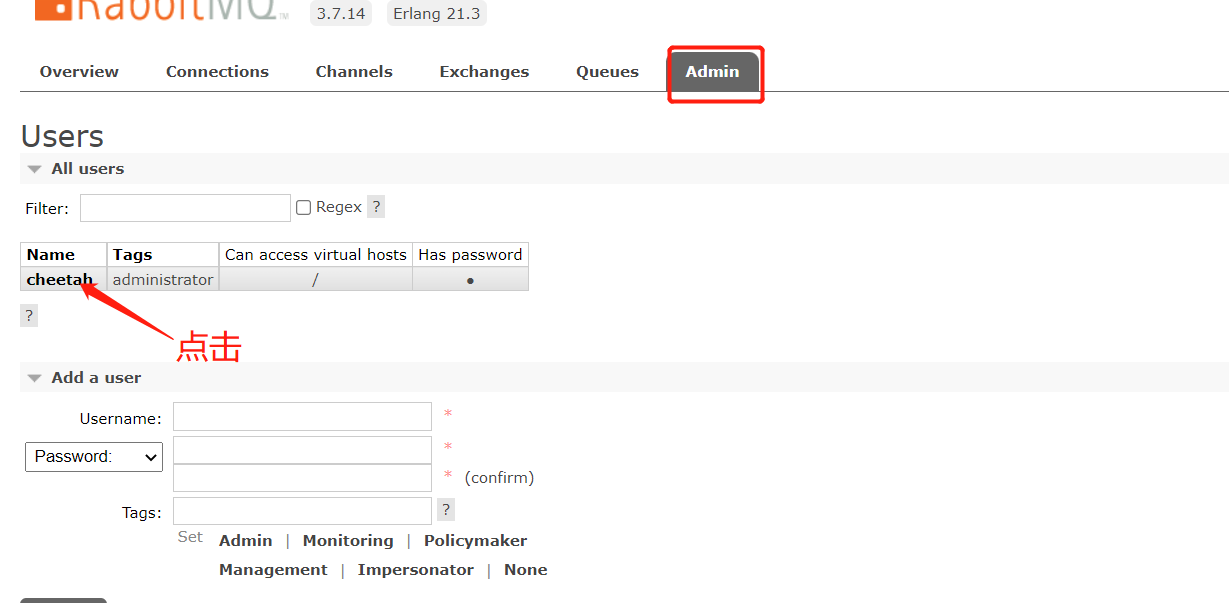
Task: Select the Queues tab
Action: [607, 72]
